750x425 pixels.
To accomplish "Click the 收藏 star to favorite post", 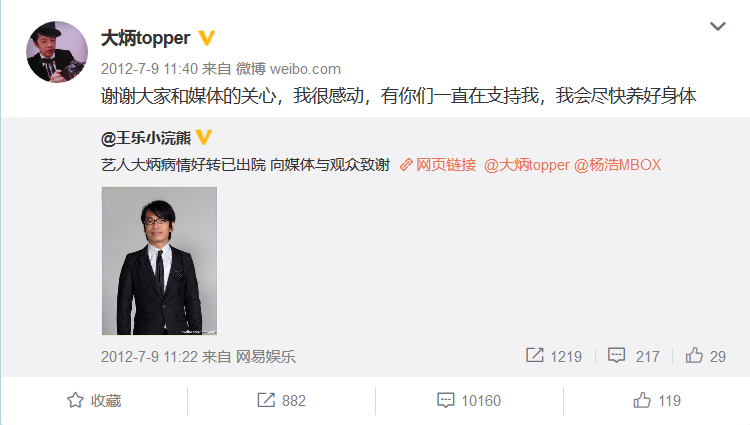I will 94,400.
